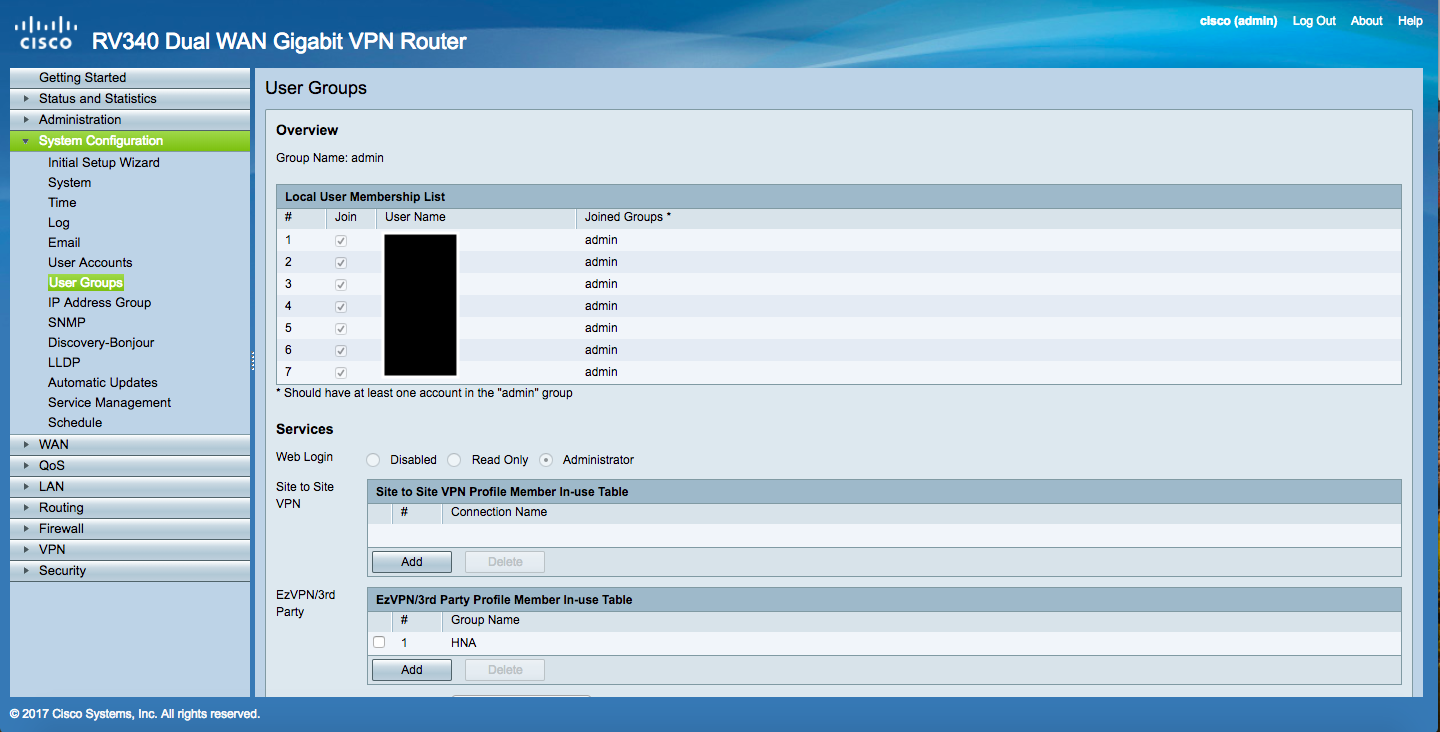
Task: Toggle Join checkbox for user row 7
Action: click(x=341, y=373)
